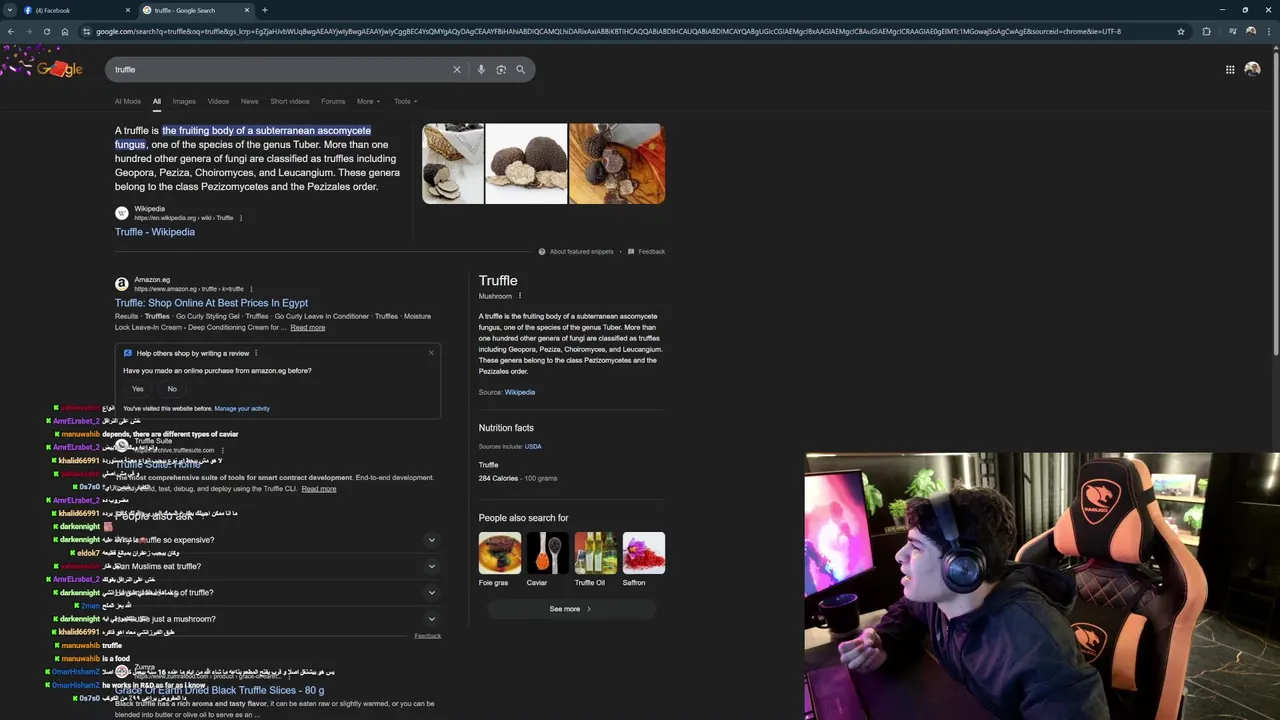Close the Facebook tab
This screenshot has width=1280, height=720.
127,10
